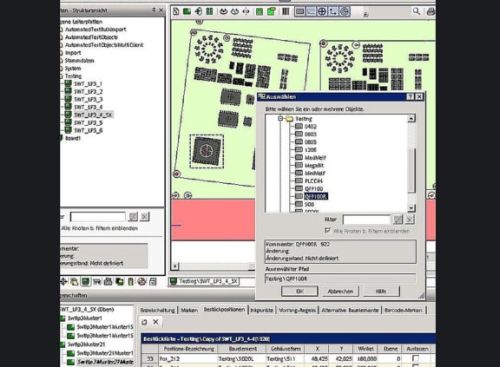The image size is (500, 367).
Task: Click the second binoculars icon in the toolbar
Action: point(235,12)
